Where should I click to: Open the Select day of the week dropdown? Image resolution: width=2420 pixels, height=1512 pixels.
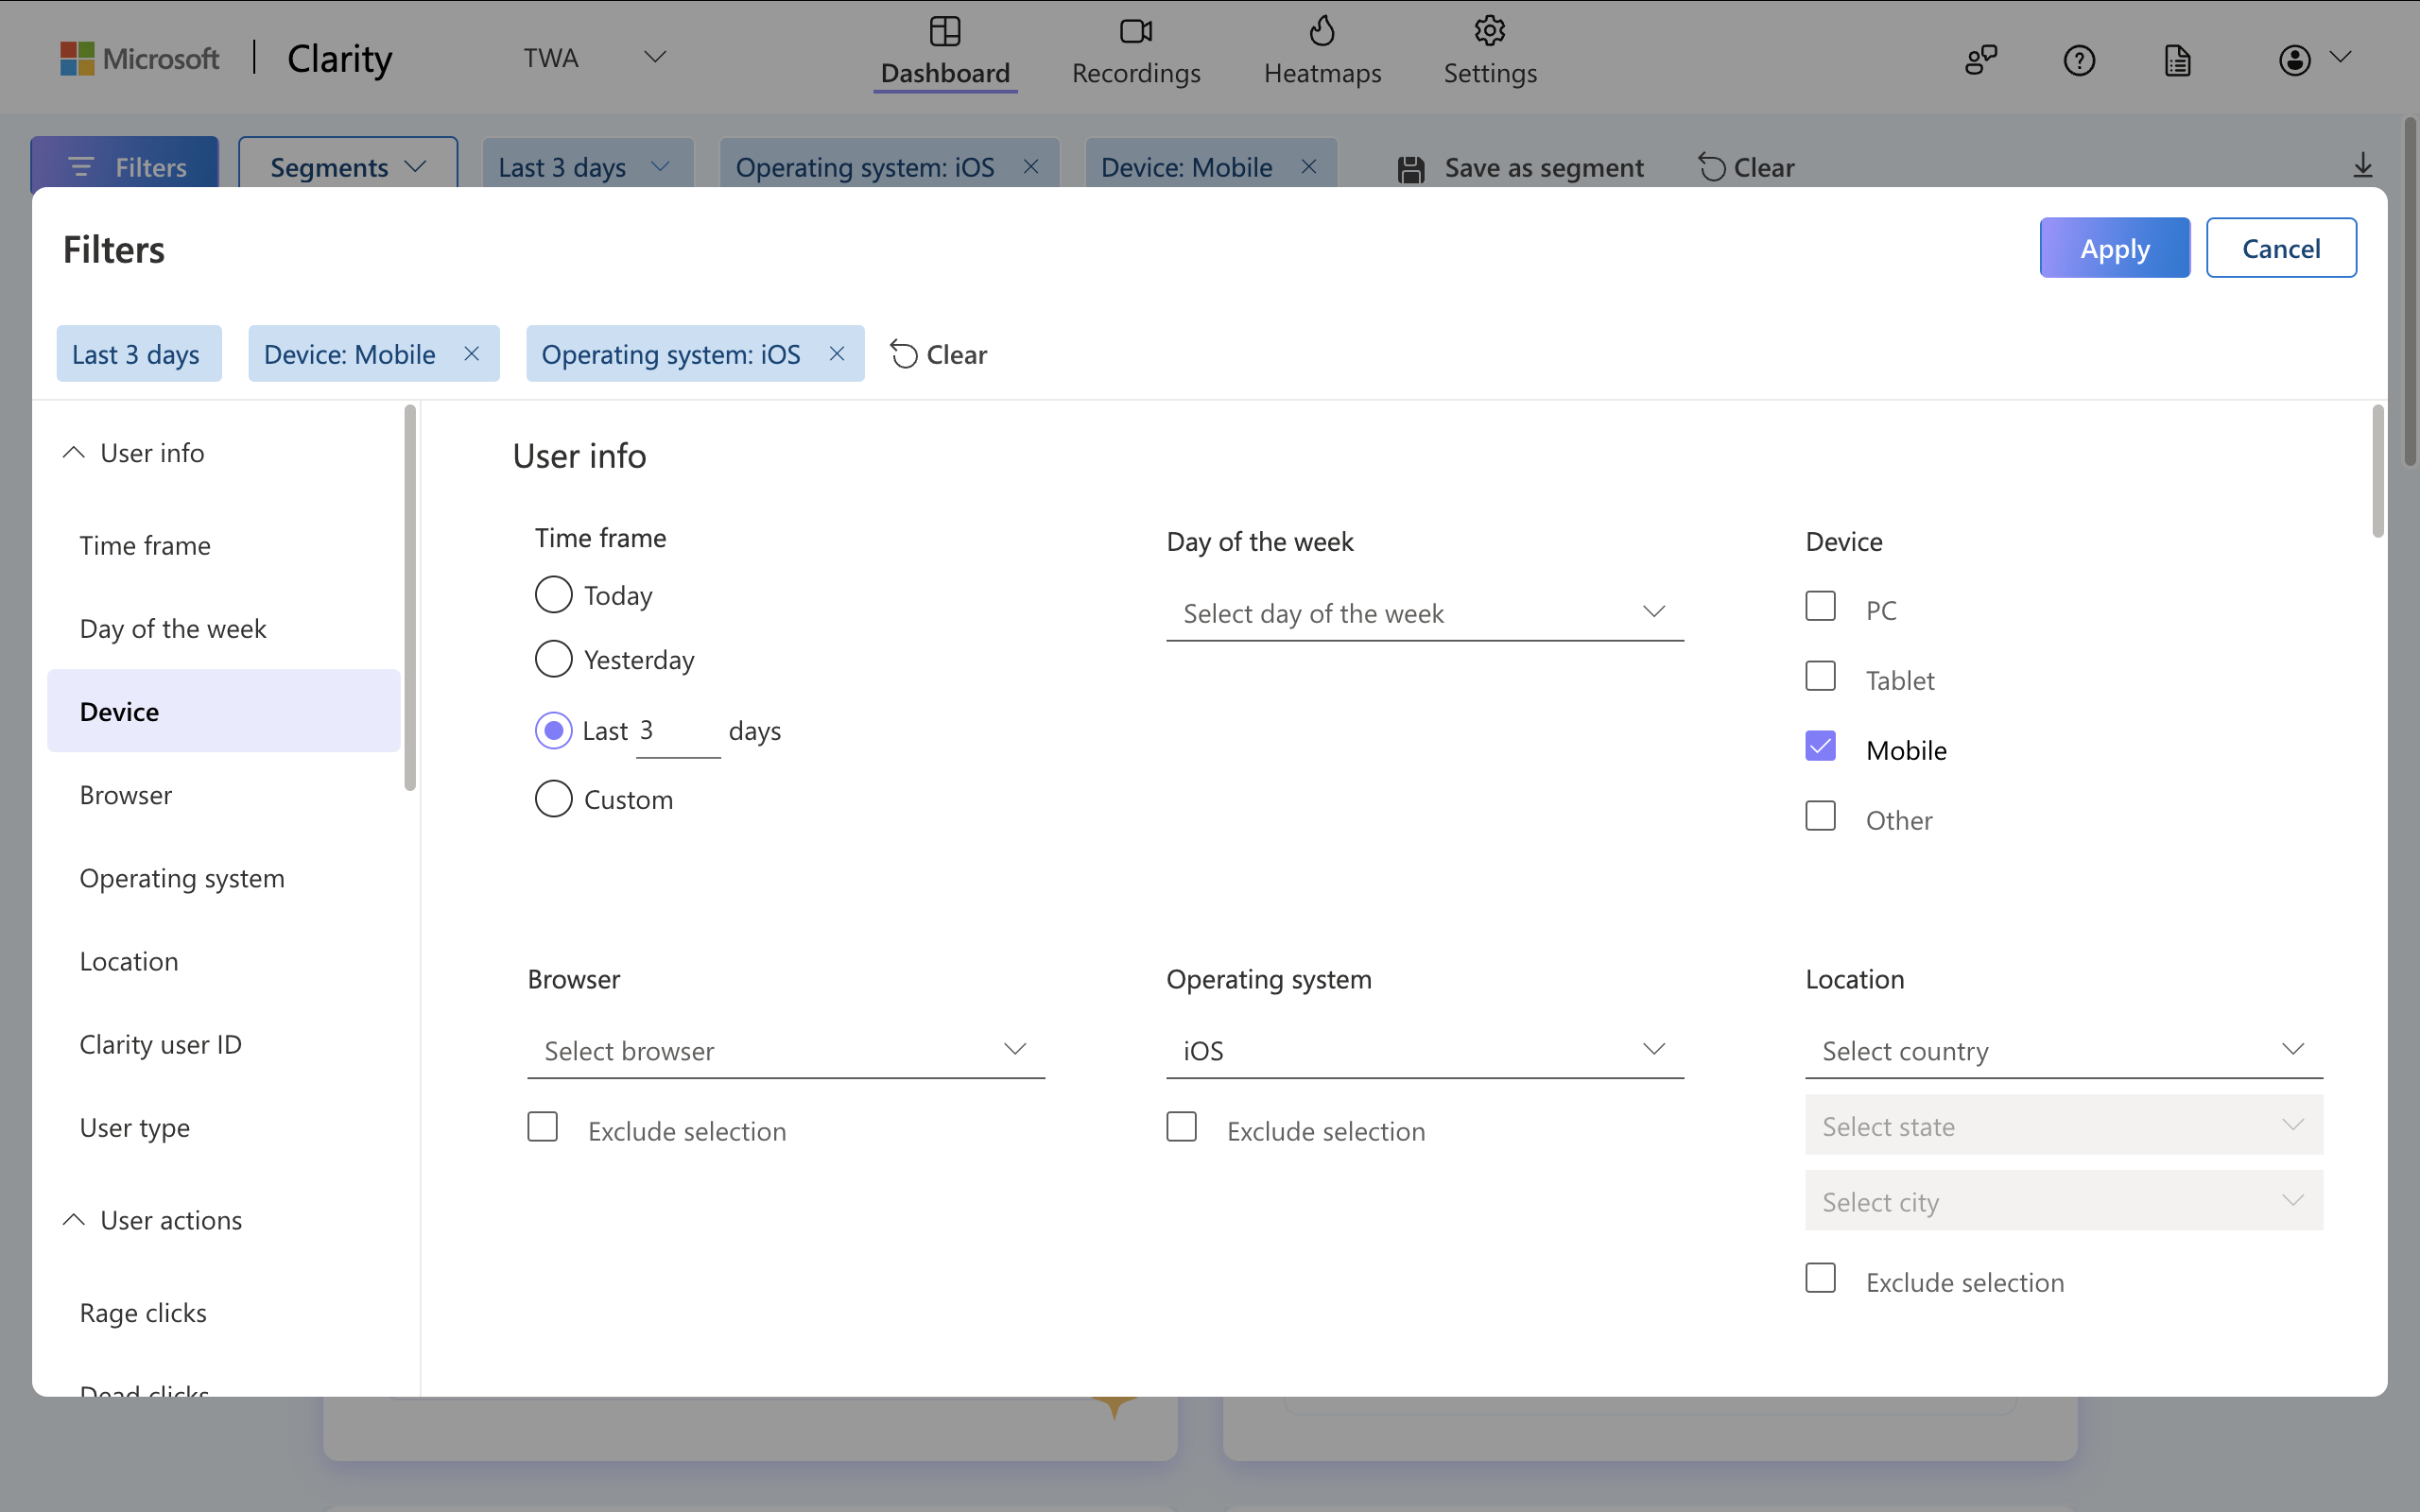click(1425, 612)
